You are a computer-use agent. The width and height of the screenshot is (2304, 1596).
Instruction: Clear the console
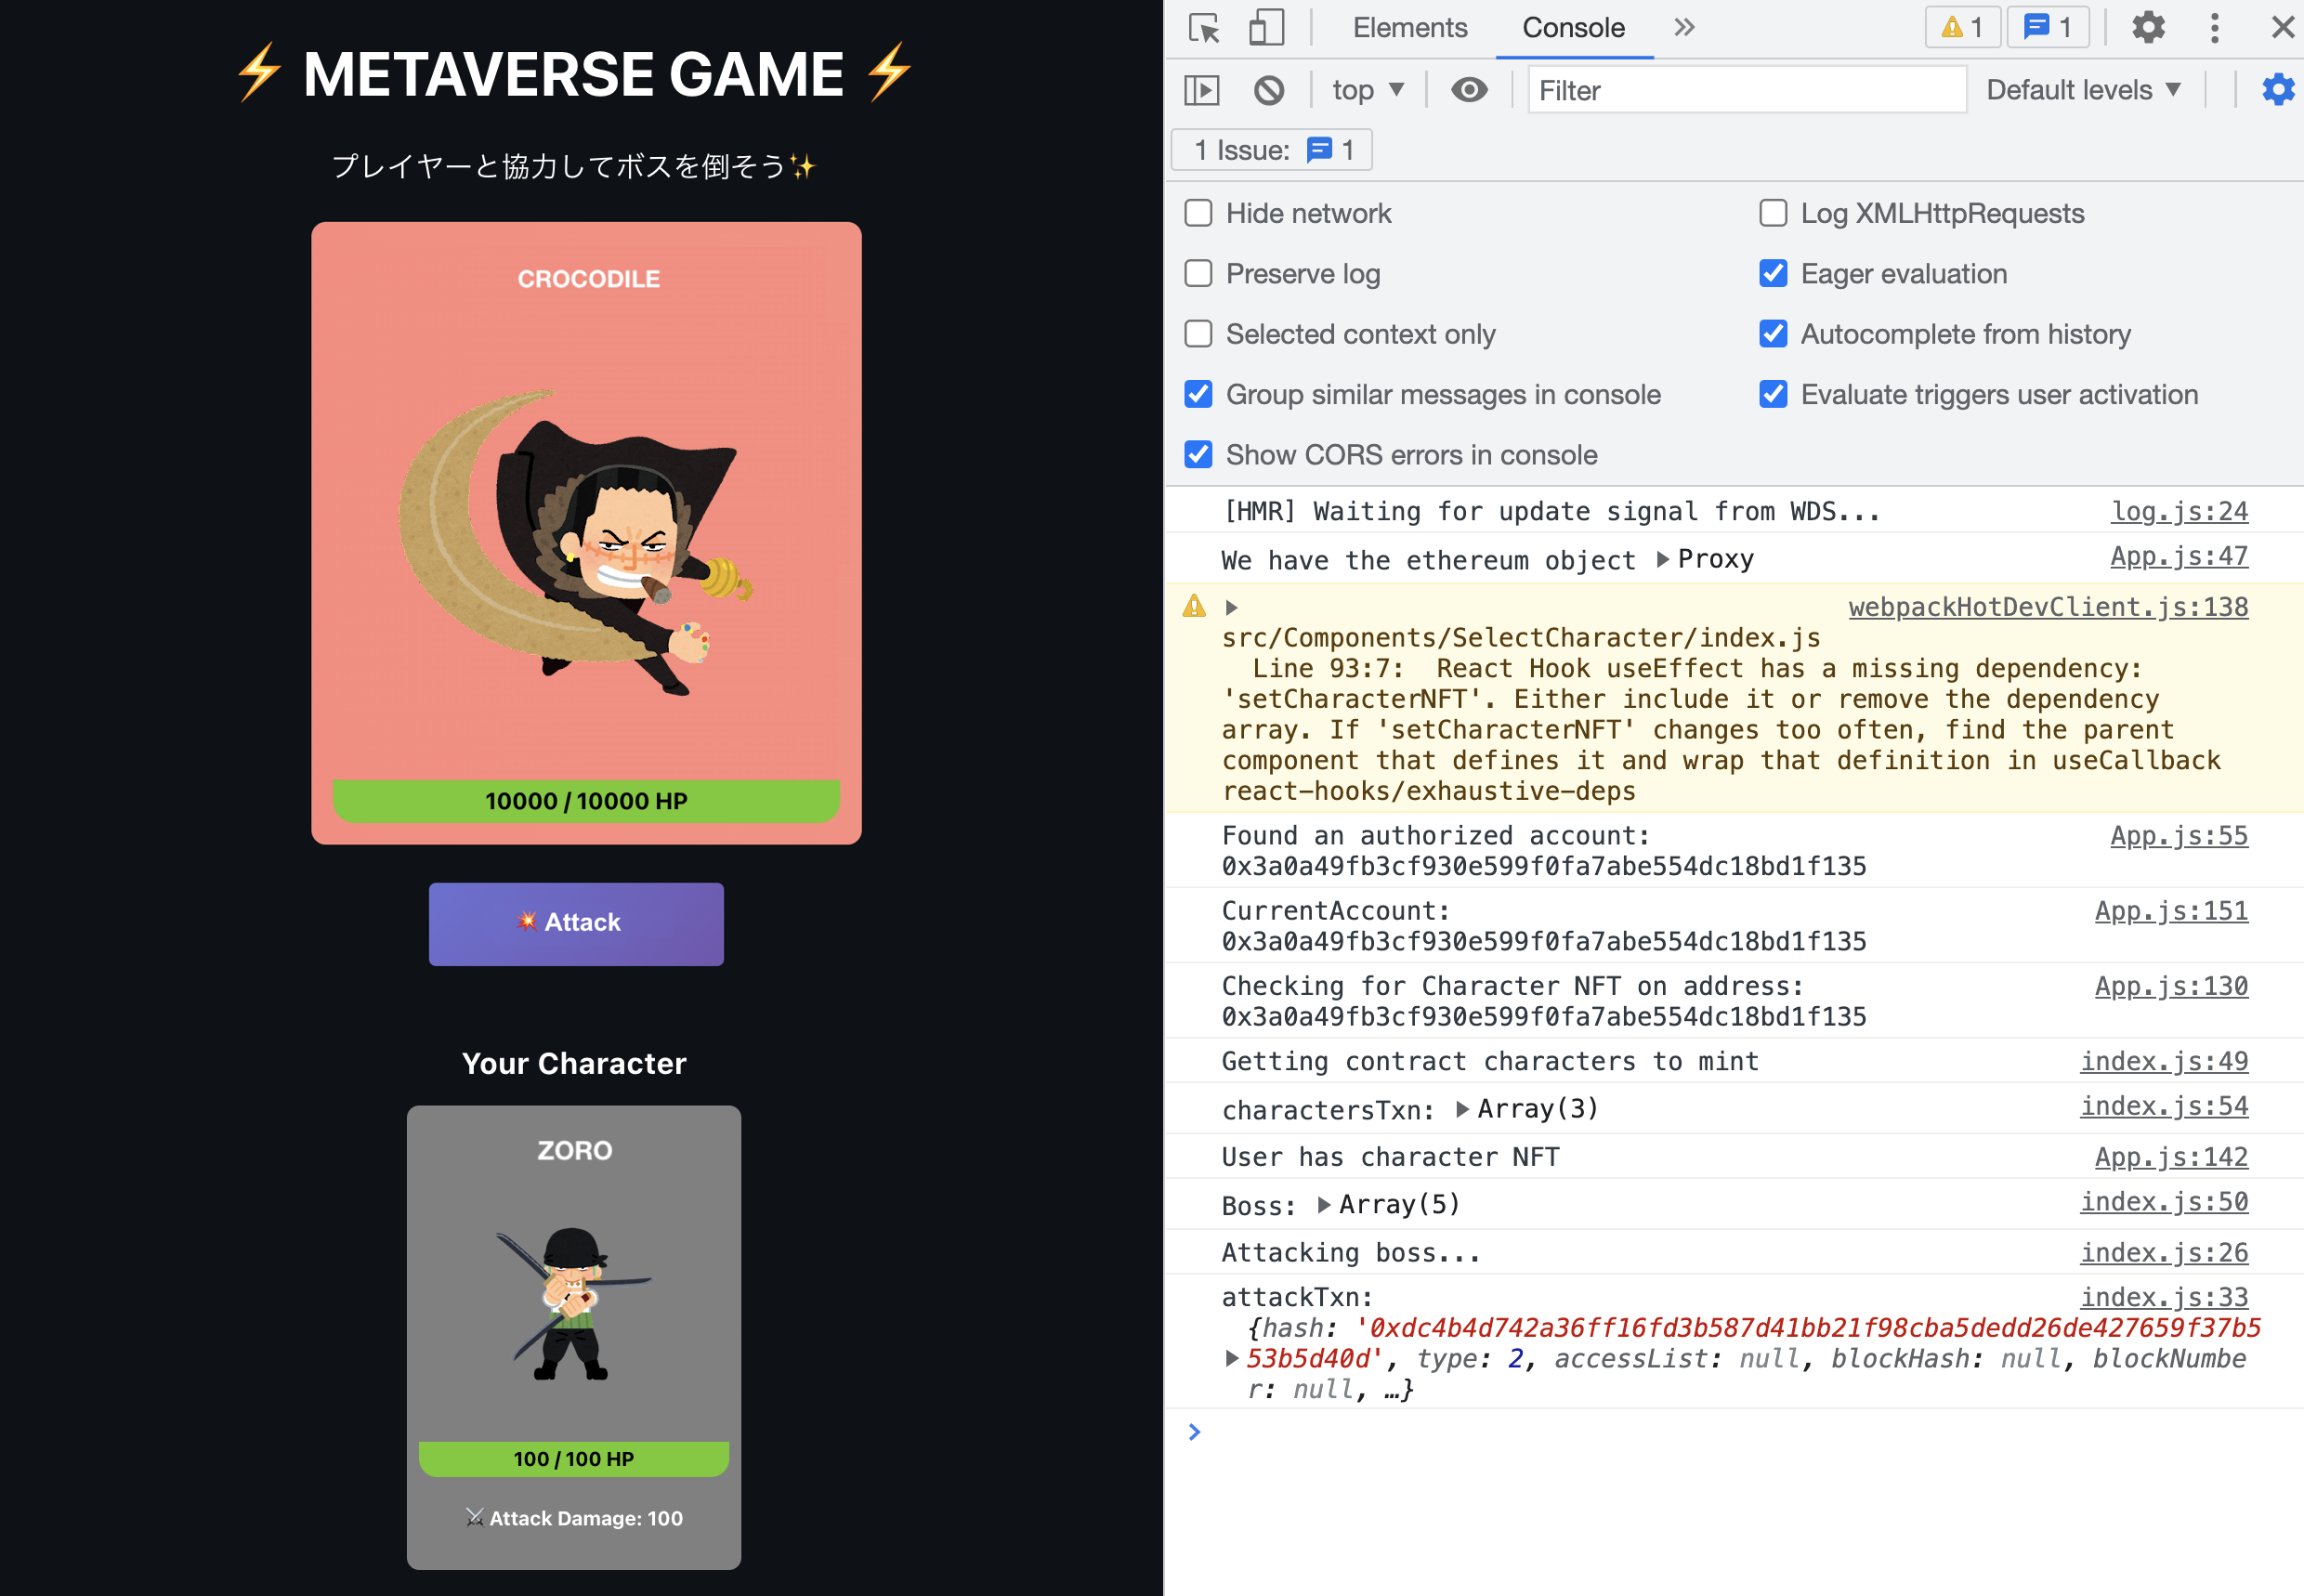1269,90
